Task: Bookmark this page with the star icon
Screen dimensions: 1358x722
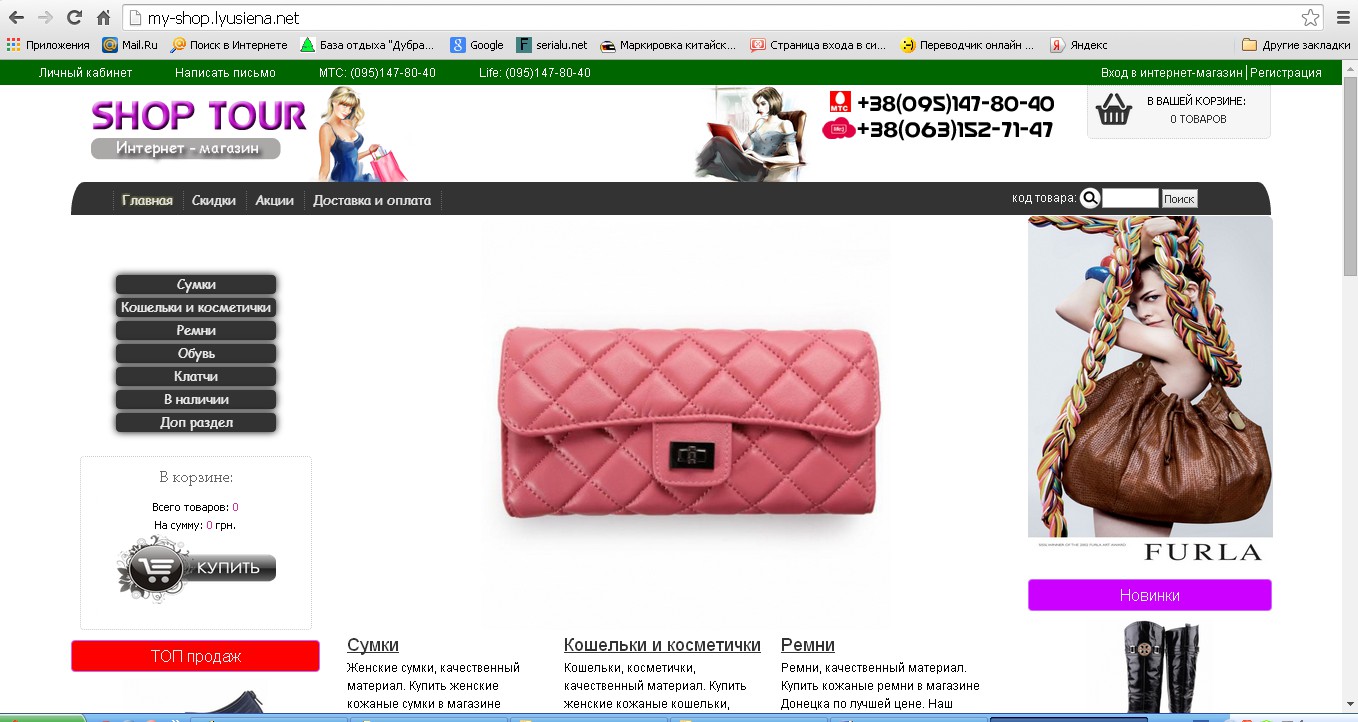Action: pyautogui.click(x=1310, y=18)
